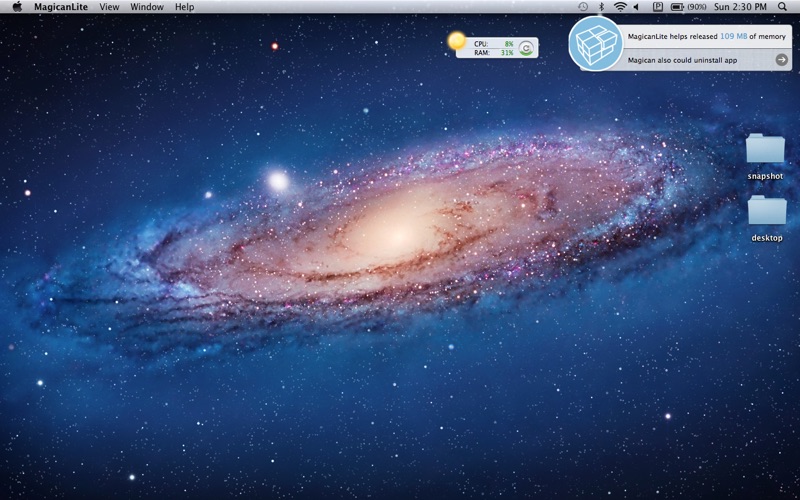Click the blue cubes Magican icon

coord(596,43)
